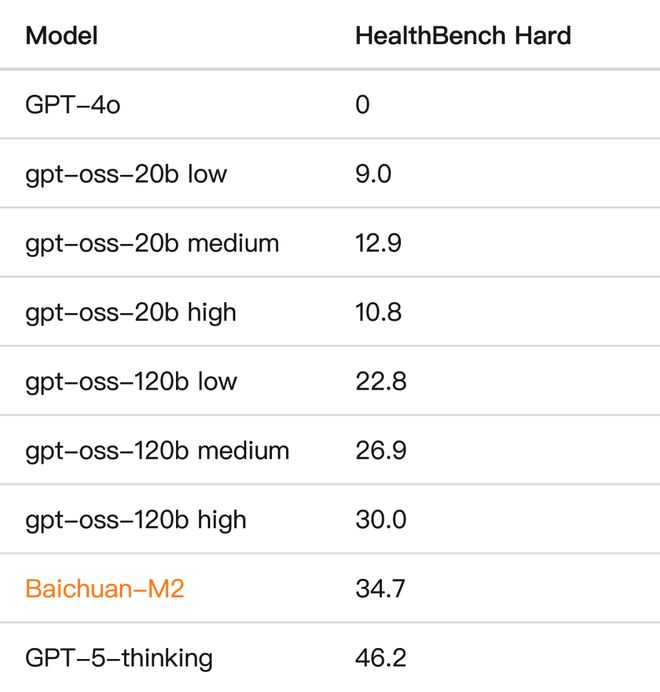
Task: Click the gpt-oss-20b low model name
Action: point(126,174)
